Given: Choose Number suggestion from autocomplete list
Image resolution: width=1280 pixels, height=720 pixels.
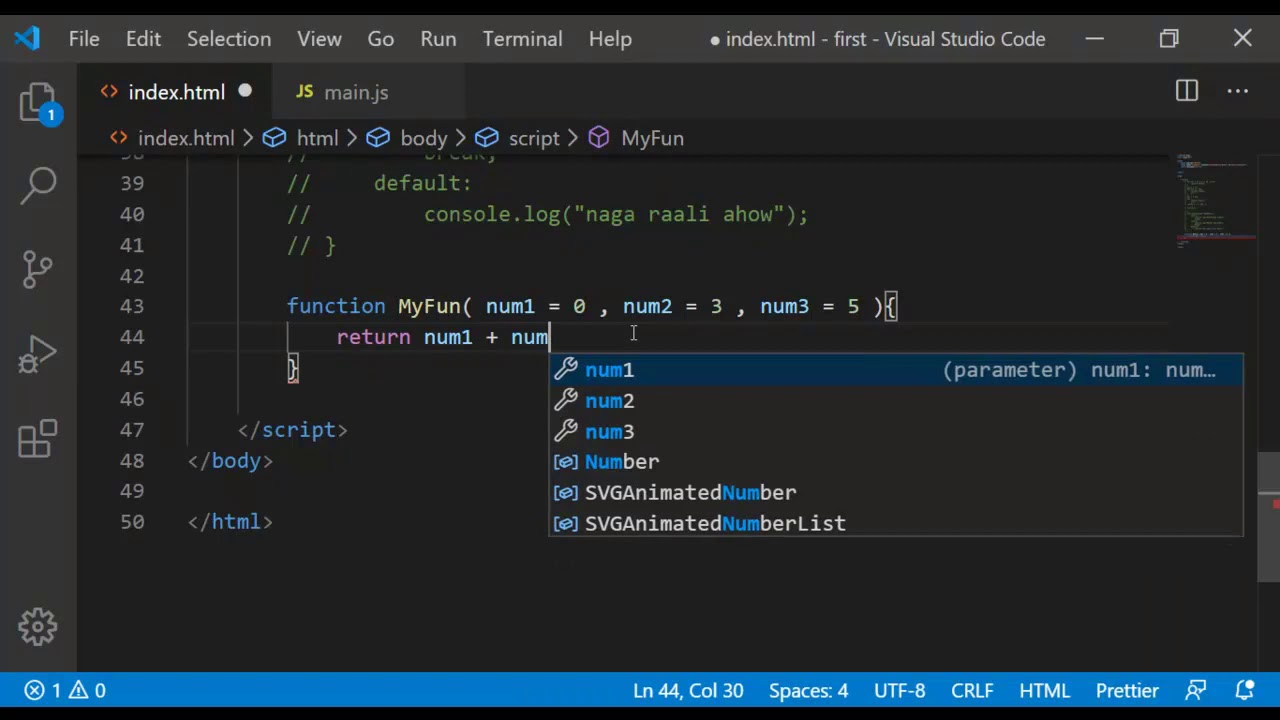Looking at the screenshot, I should point(896,462).
